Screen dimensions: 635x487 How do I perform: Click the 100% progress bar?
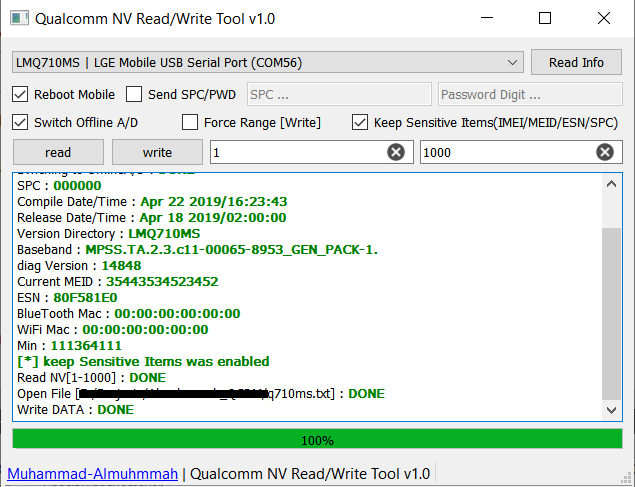click(x=318, y=440)
